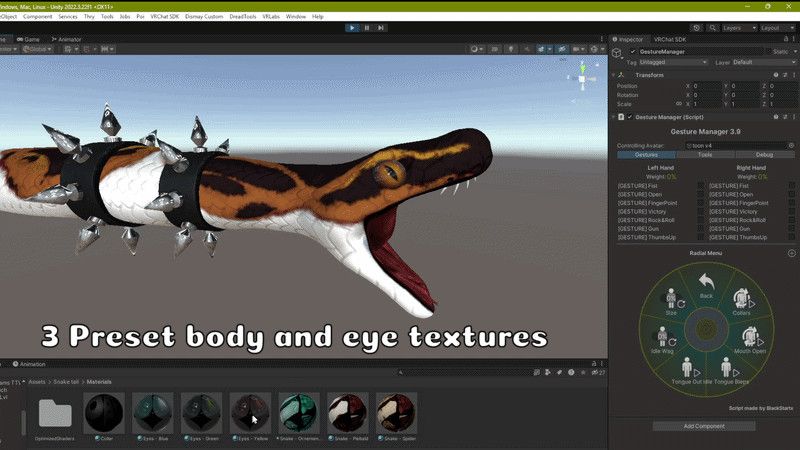Screen dimensions: 800x450
Task: Toggle grid snapping icon in scene toolbar
Action: point(70,49)
